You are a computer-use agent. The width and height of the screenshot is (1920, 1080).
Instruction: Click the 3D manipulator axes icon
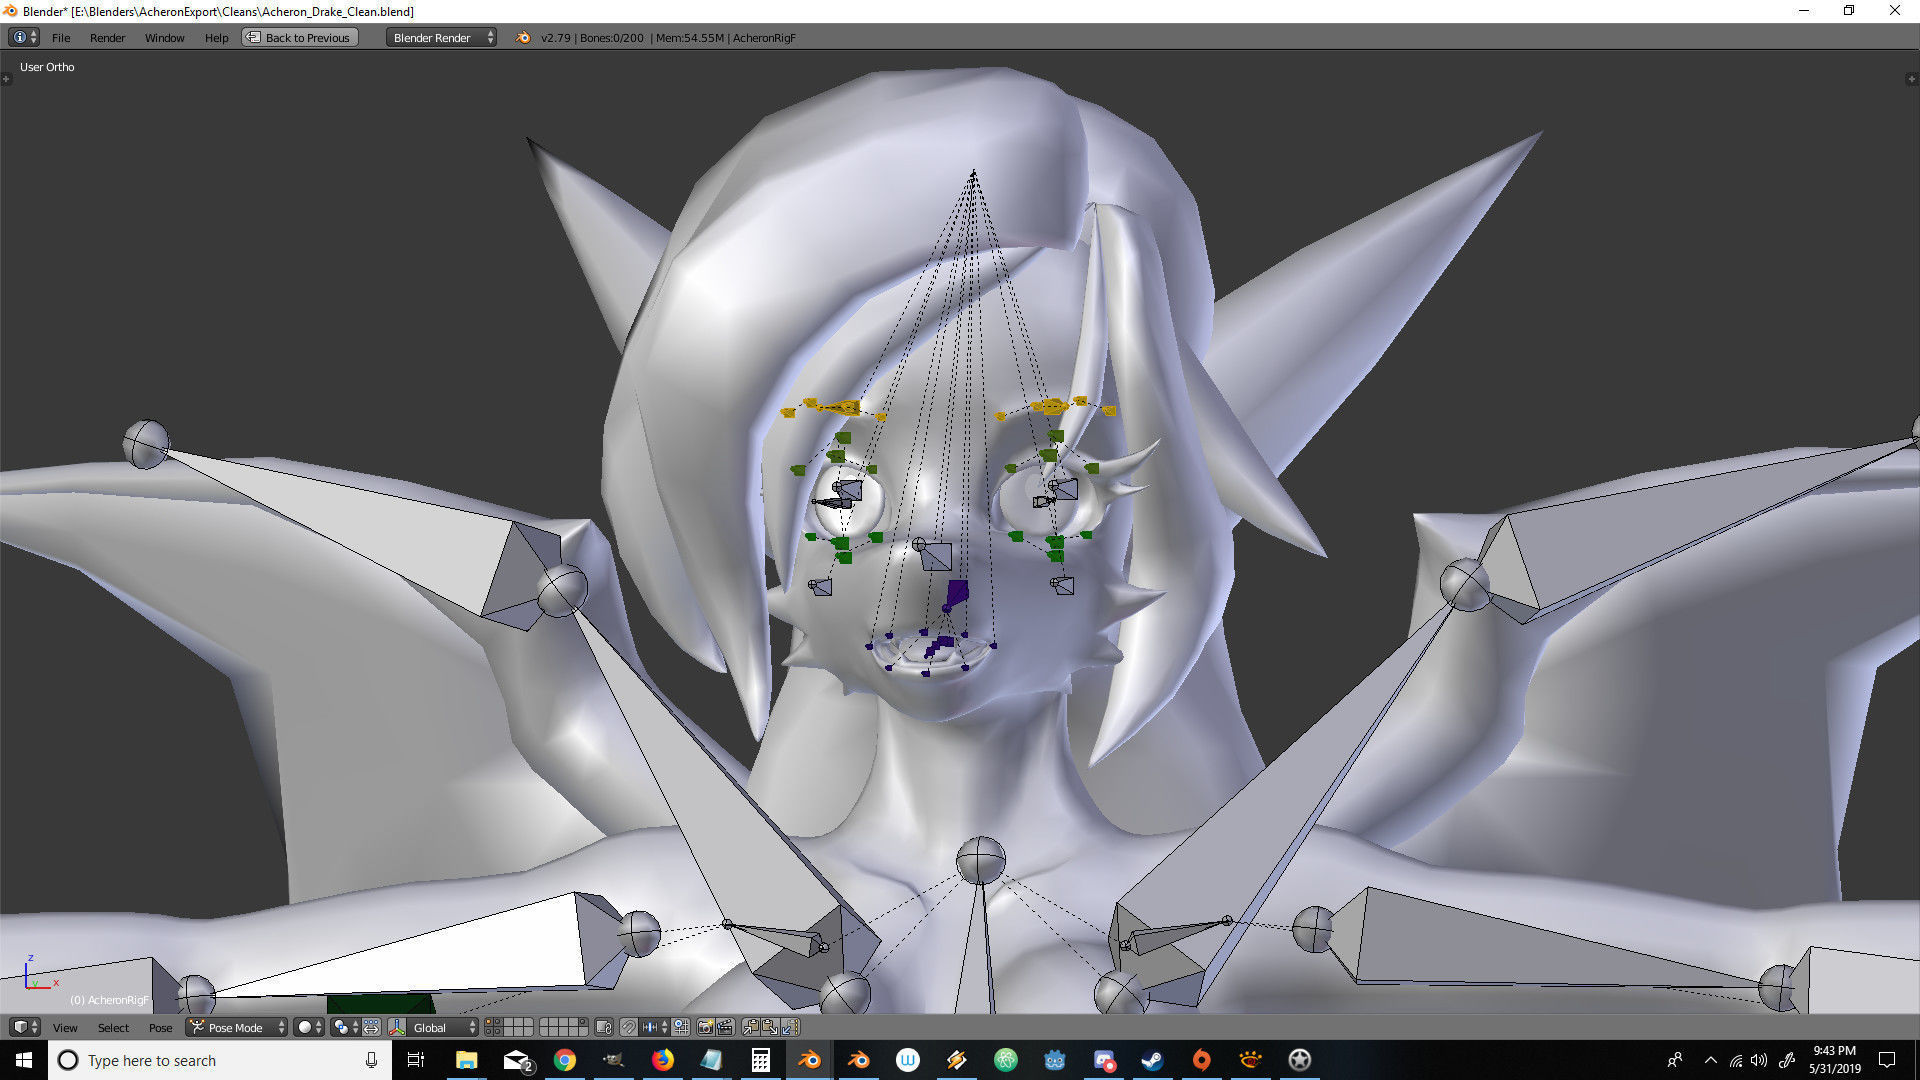pos(397,1027)
